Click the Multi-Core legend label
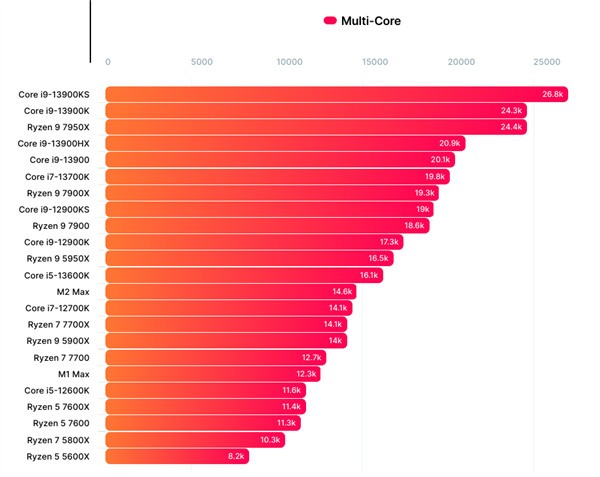The height and width of the screenshot is (477, 600). 371,21
